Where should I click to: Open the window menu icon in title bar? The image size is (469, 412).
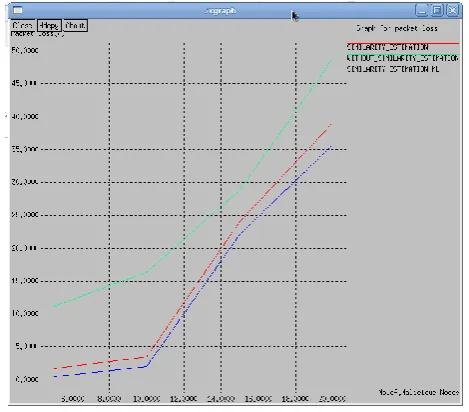point(17,11)
